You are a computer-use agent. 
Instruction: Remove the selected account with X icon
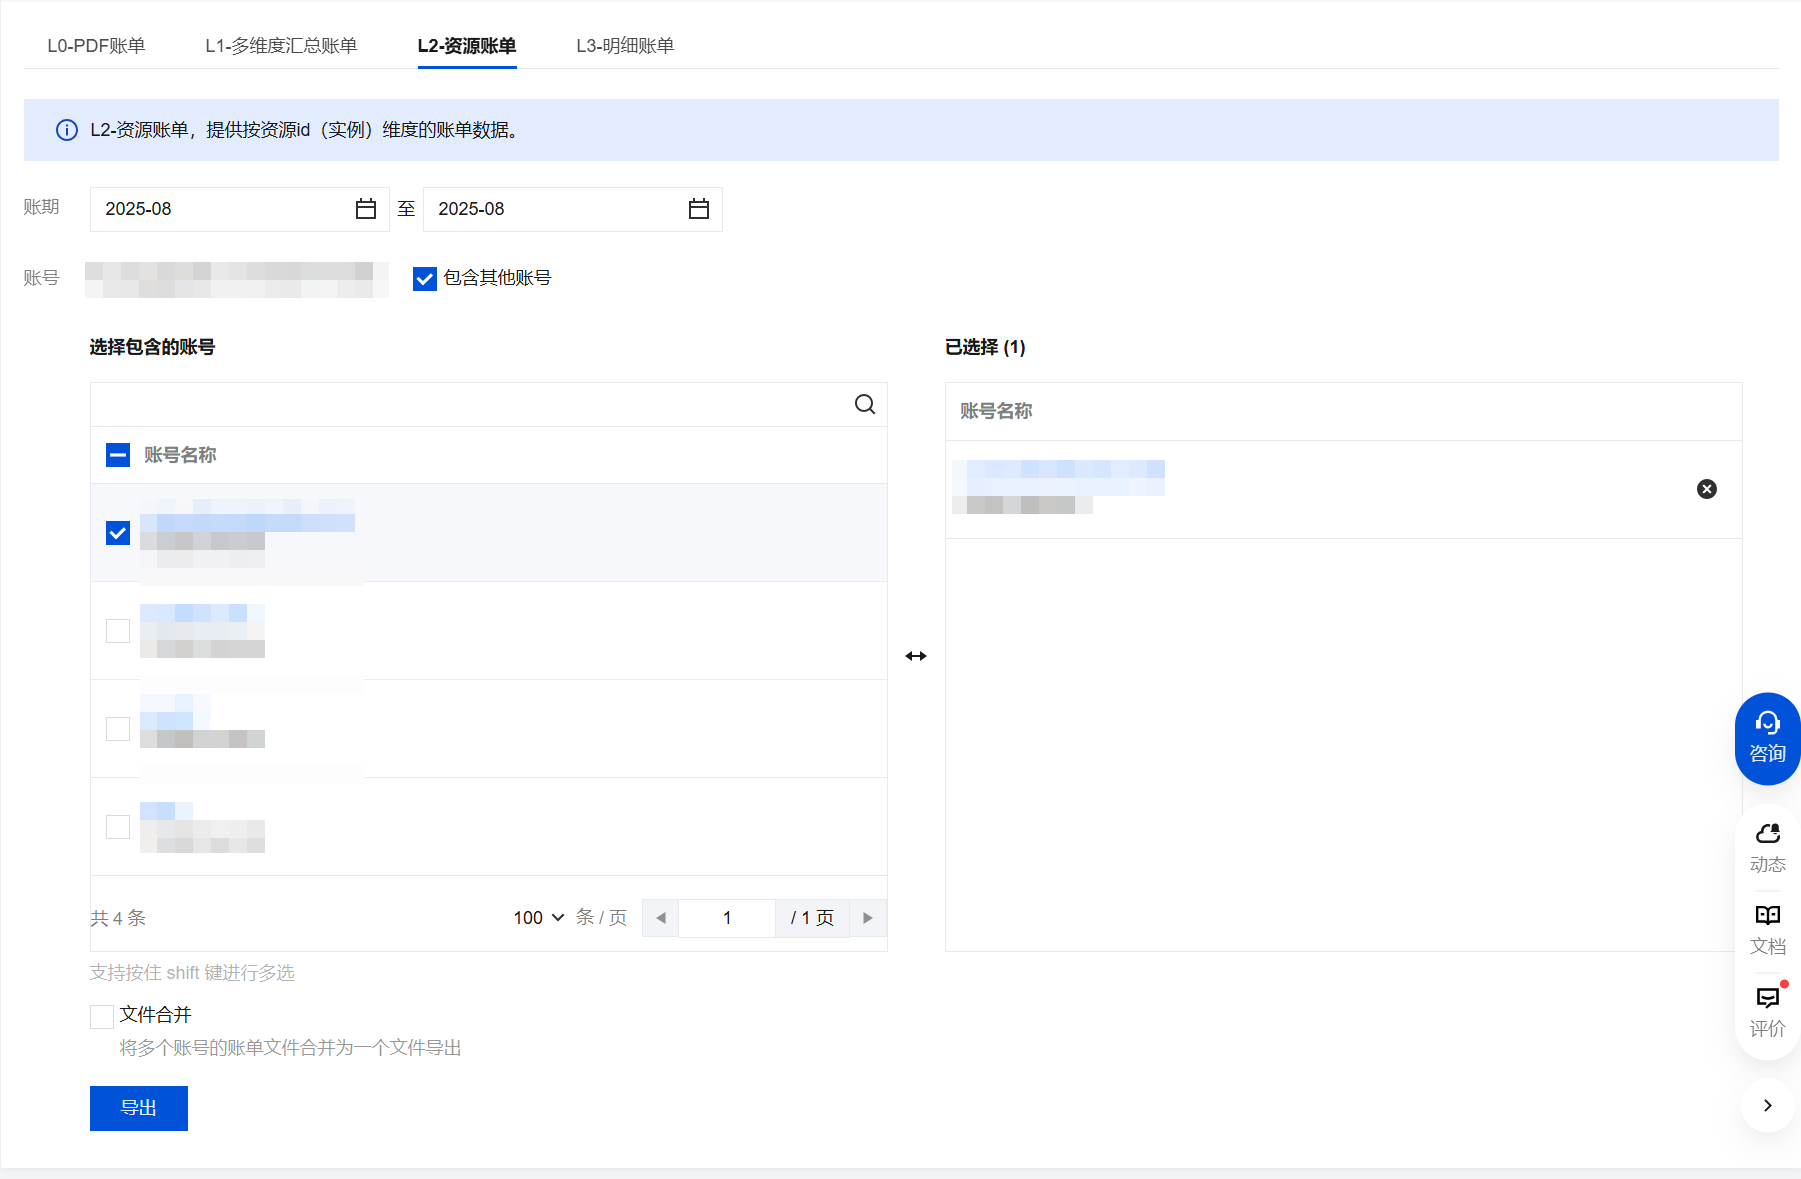1707,489
